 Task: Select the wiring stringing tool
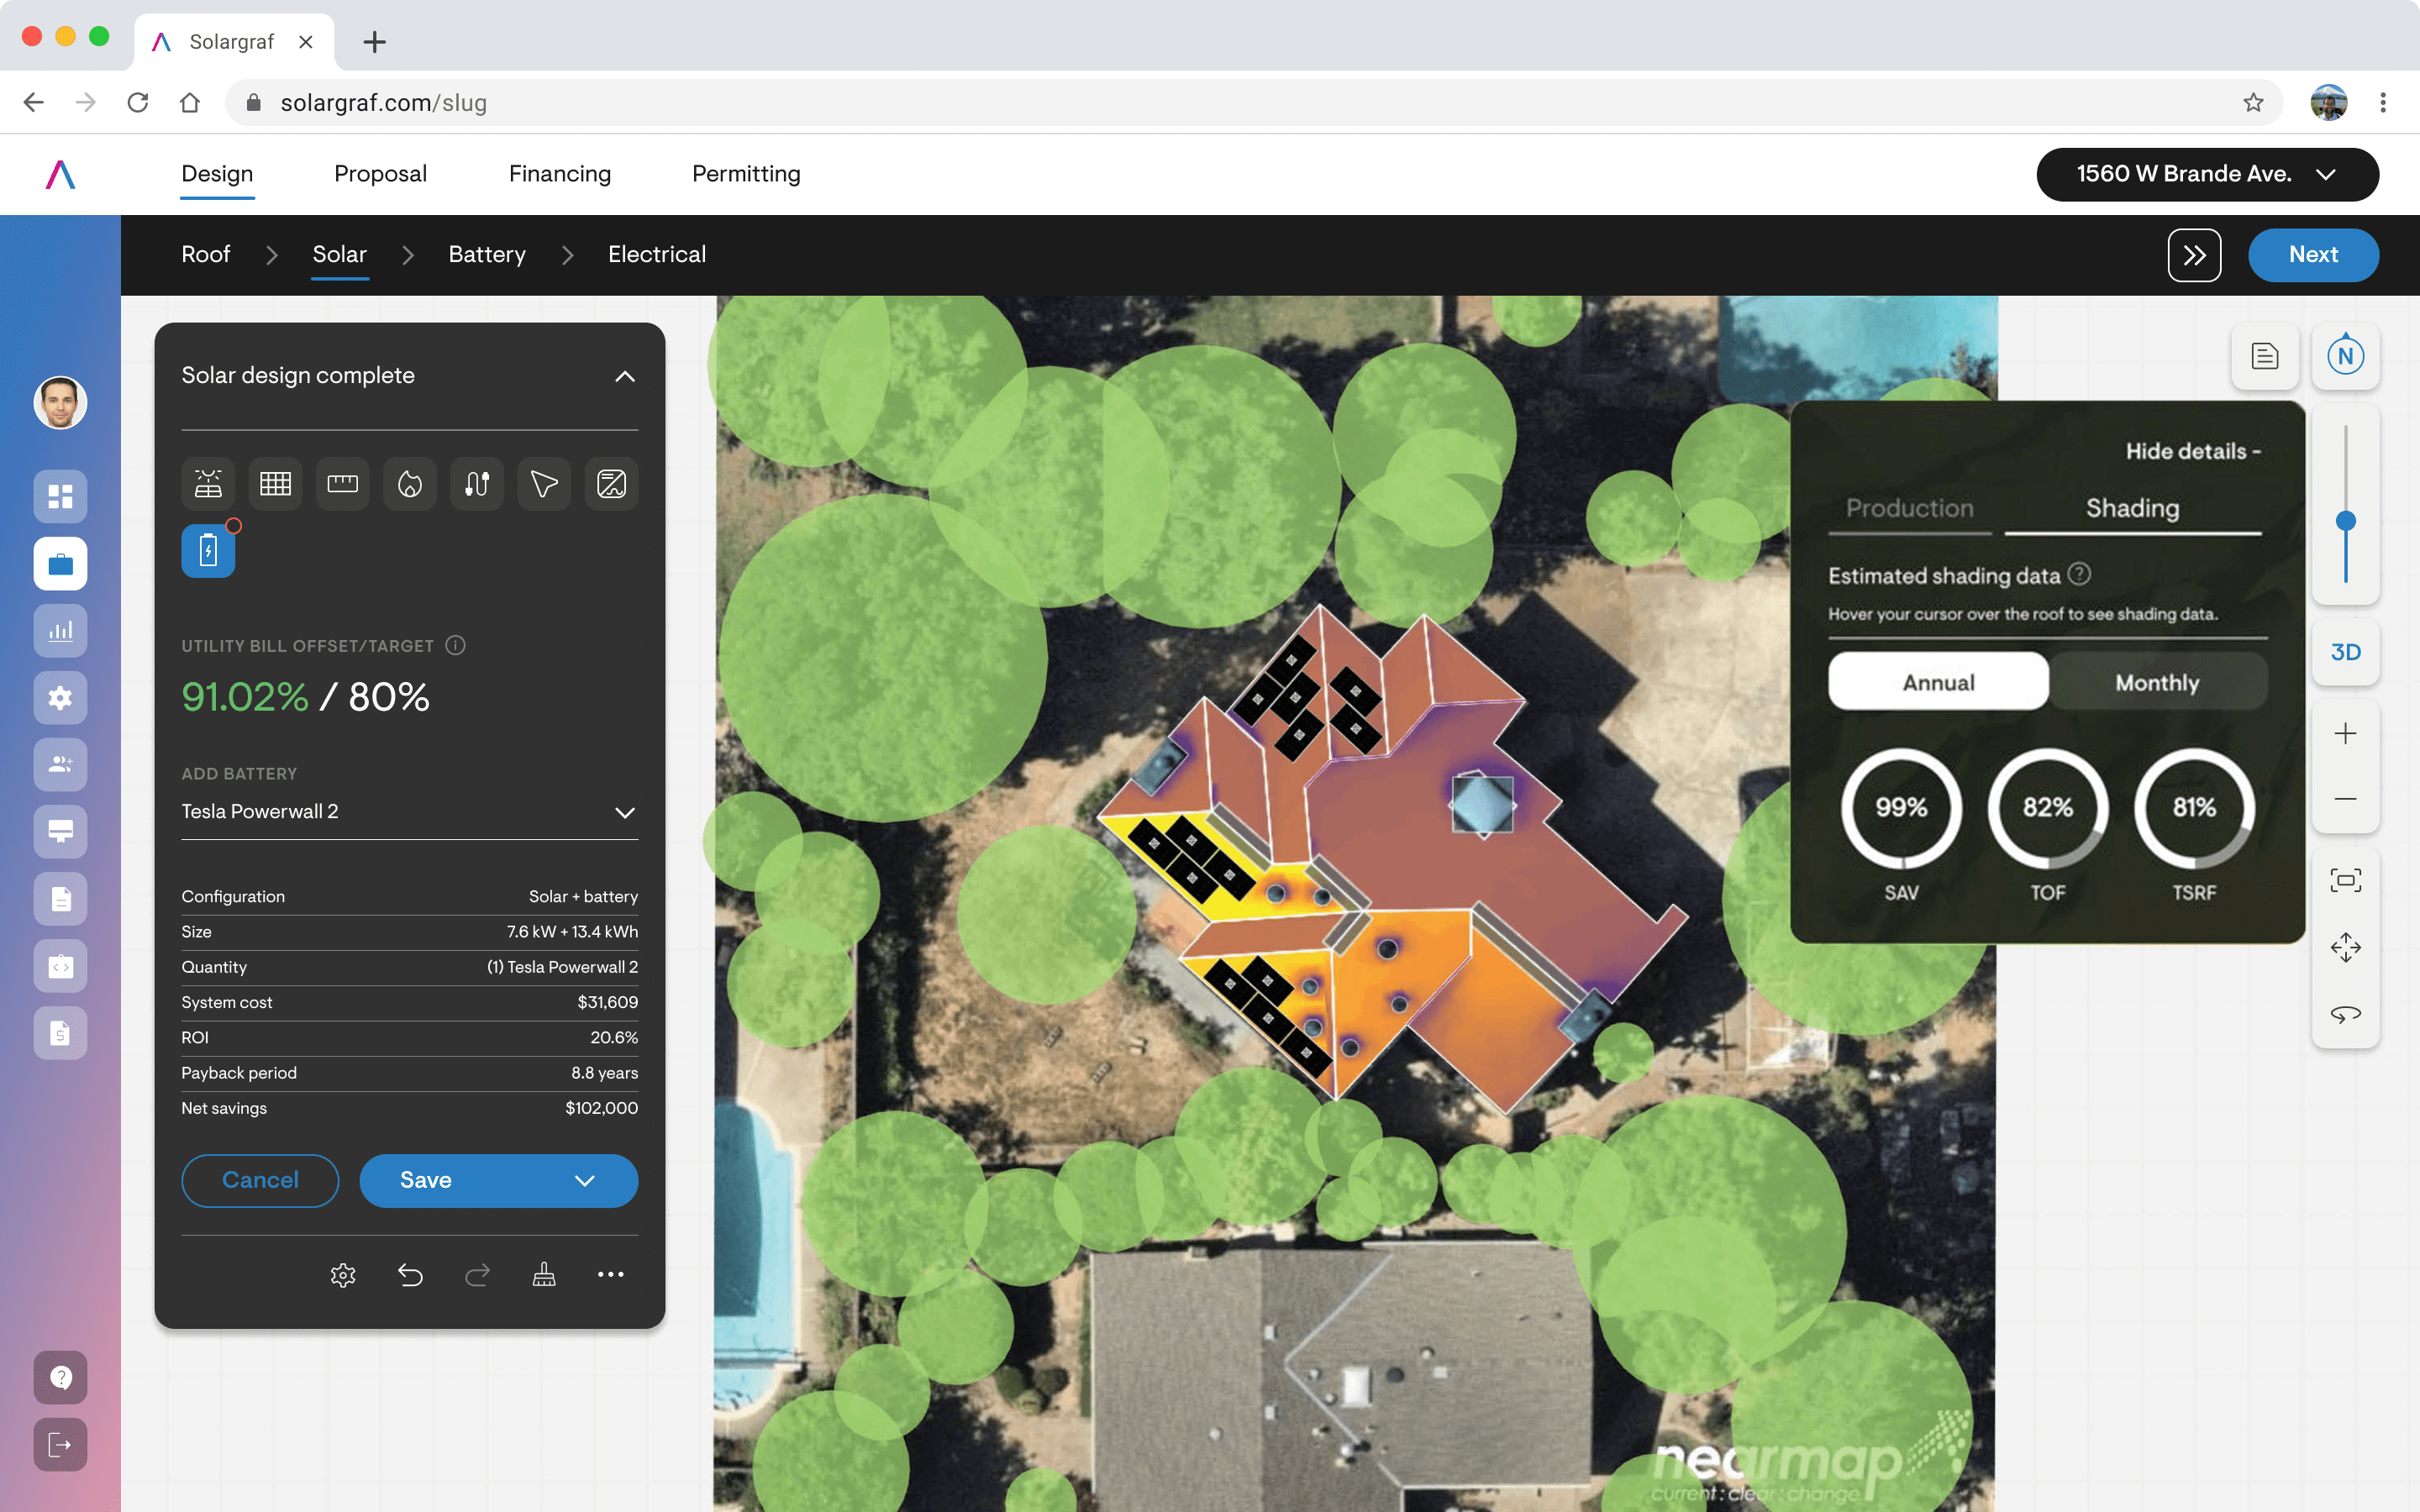coord(477,484)
